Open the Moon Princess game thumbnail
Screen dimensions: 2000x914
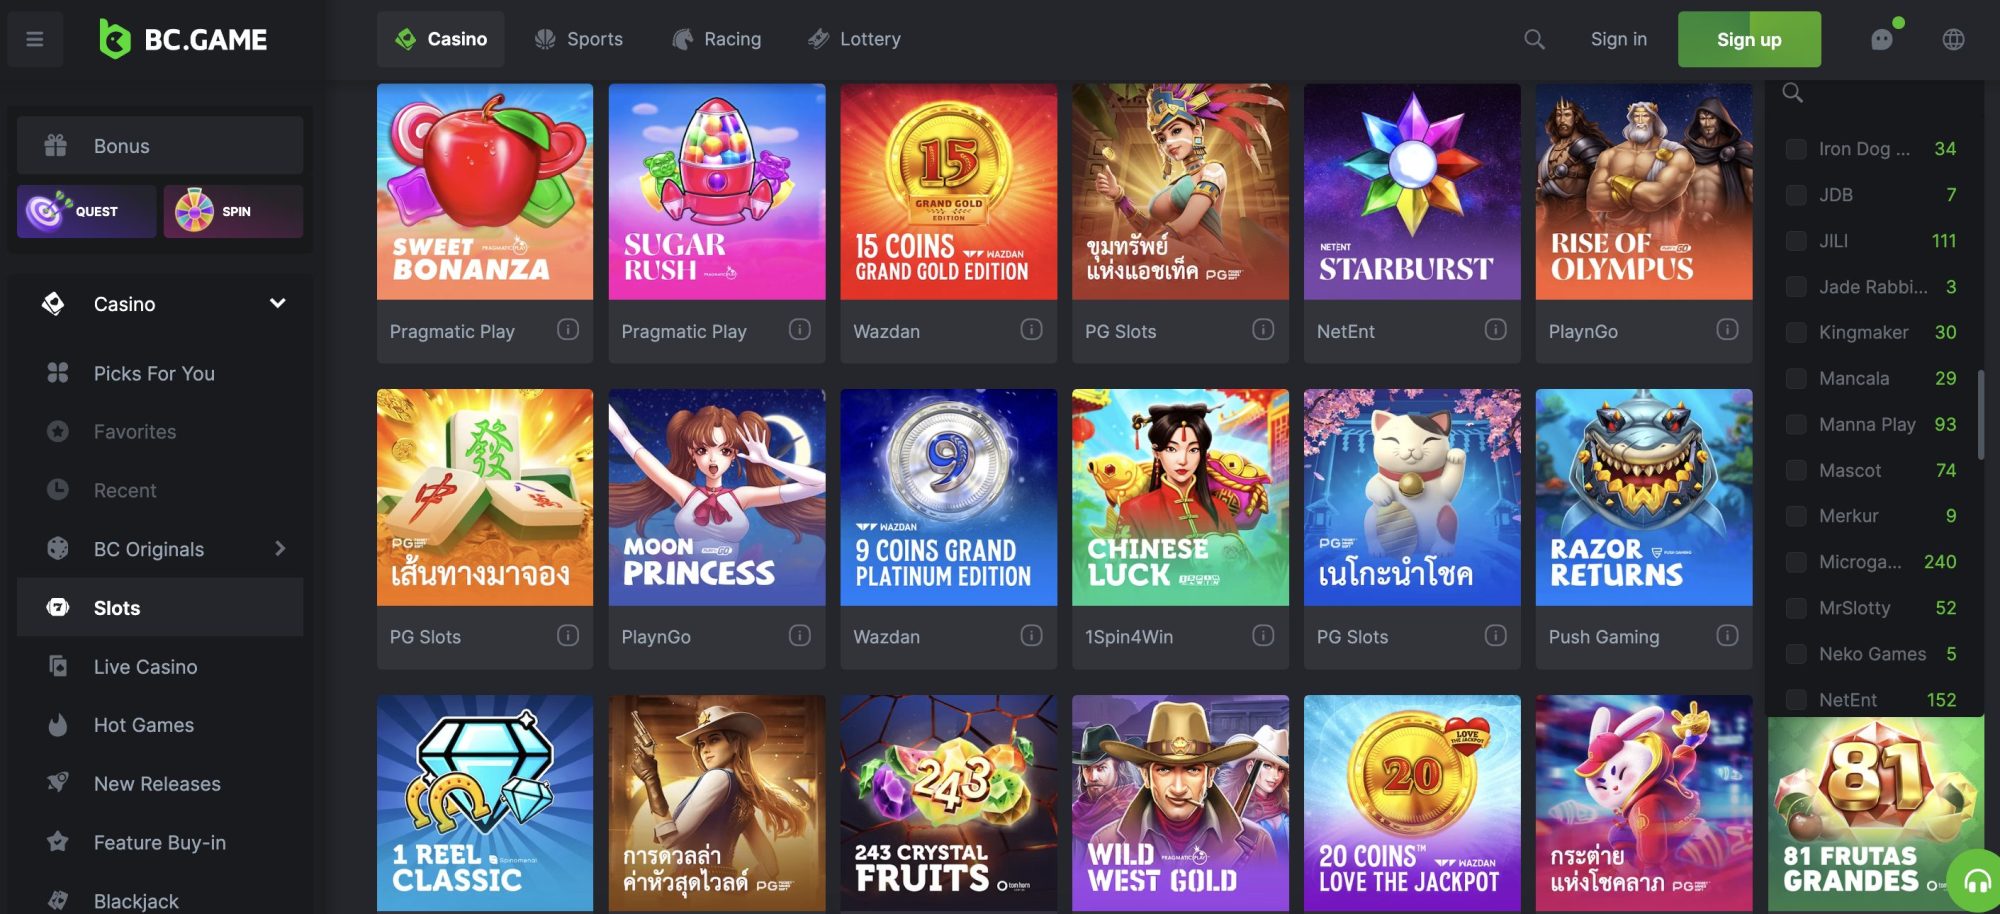[717, 497]
